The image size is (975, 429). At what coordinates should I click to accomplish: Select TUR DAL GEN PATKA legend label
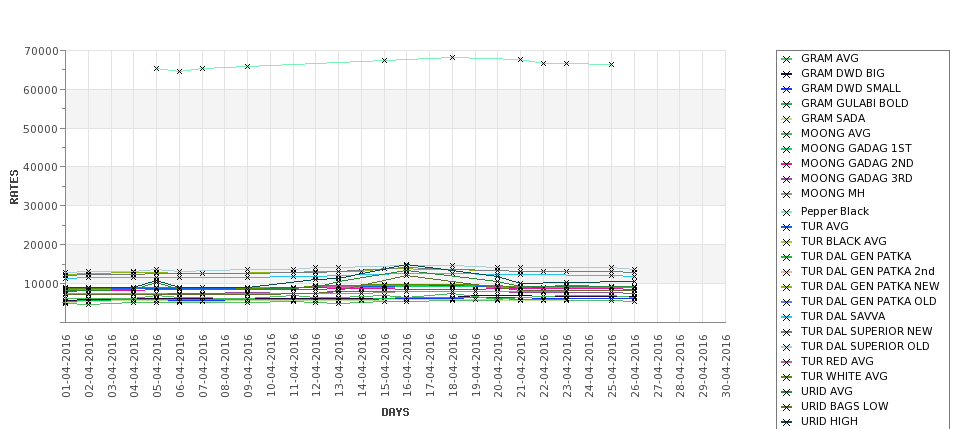(x=856, y=256)
